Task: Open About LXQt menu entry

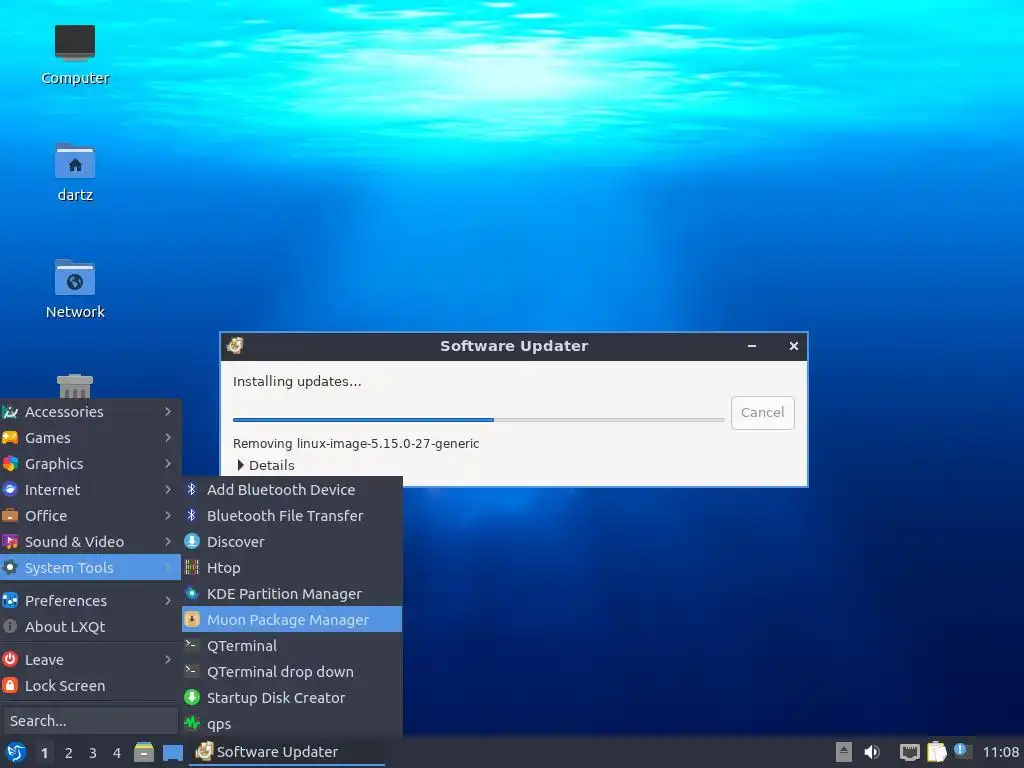Action: tap(90, 626)
